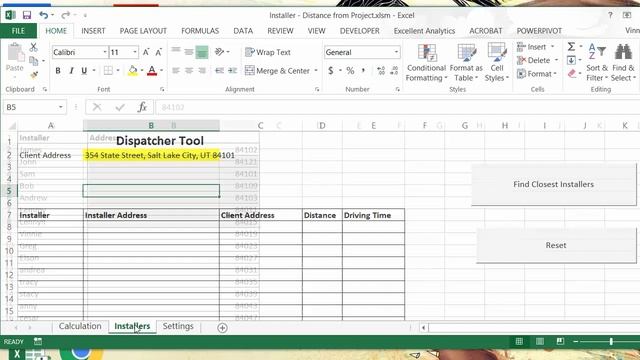Apply percent style format

coord(350,71)
